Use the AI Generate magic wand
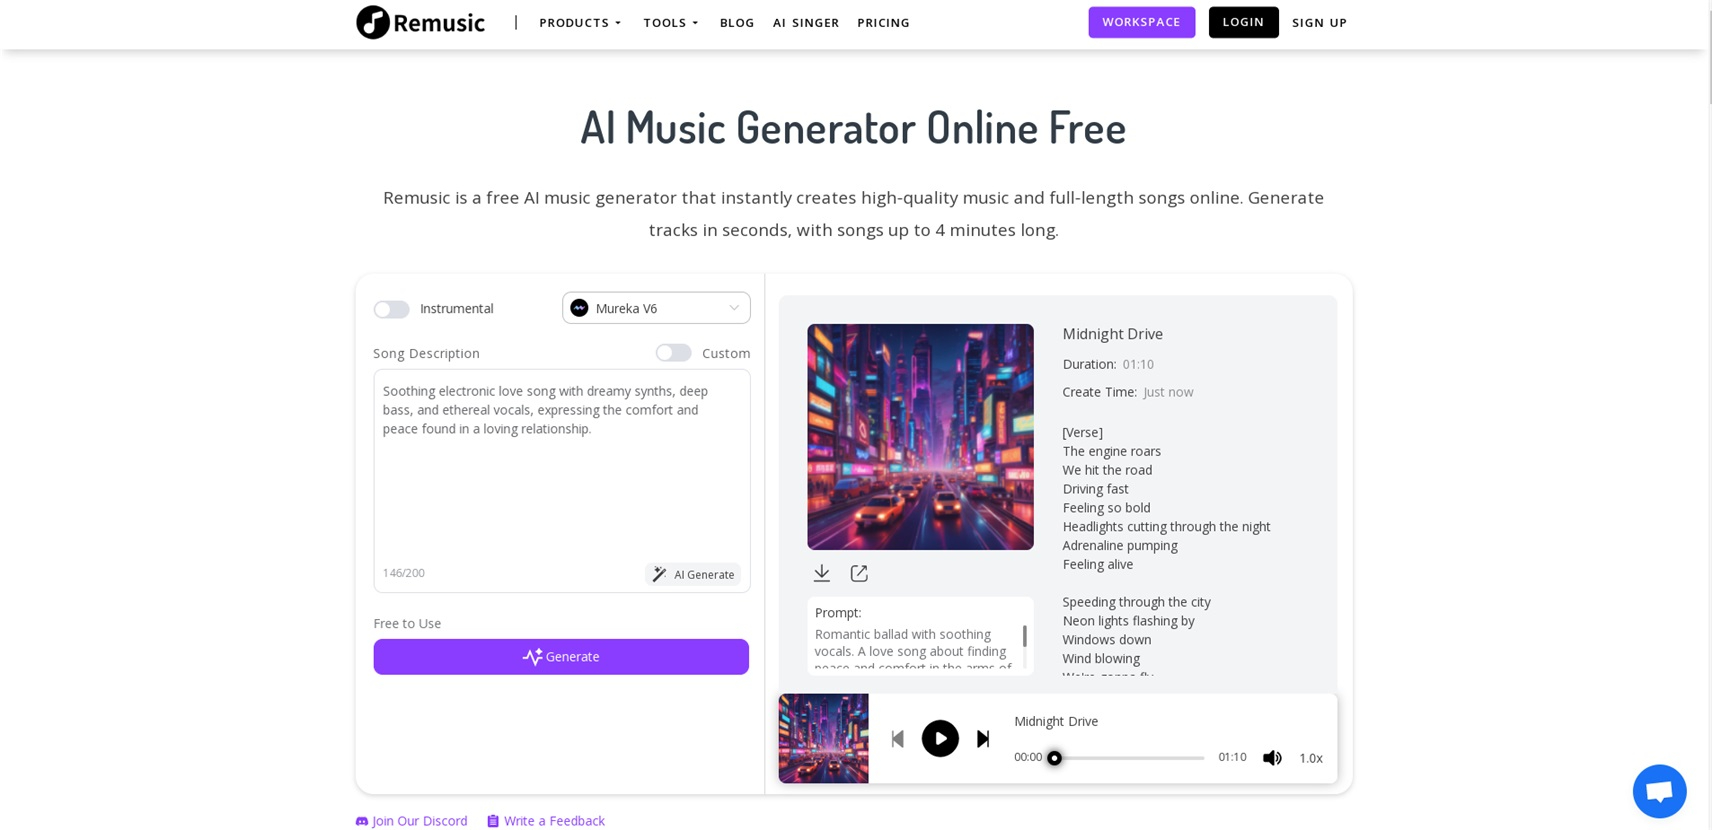Image resolution: width=1712 pixels, height=830 pixels. point(693,574)
